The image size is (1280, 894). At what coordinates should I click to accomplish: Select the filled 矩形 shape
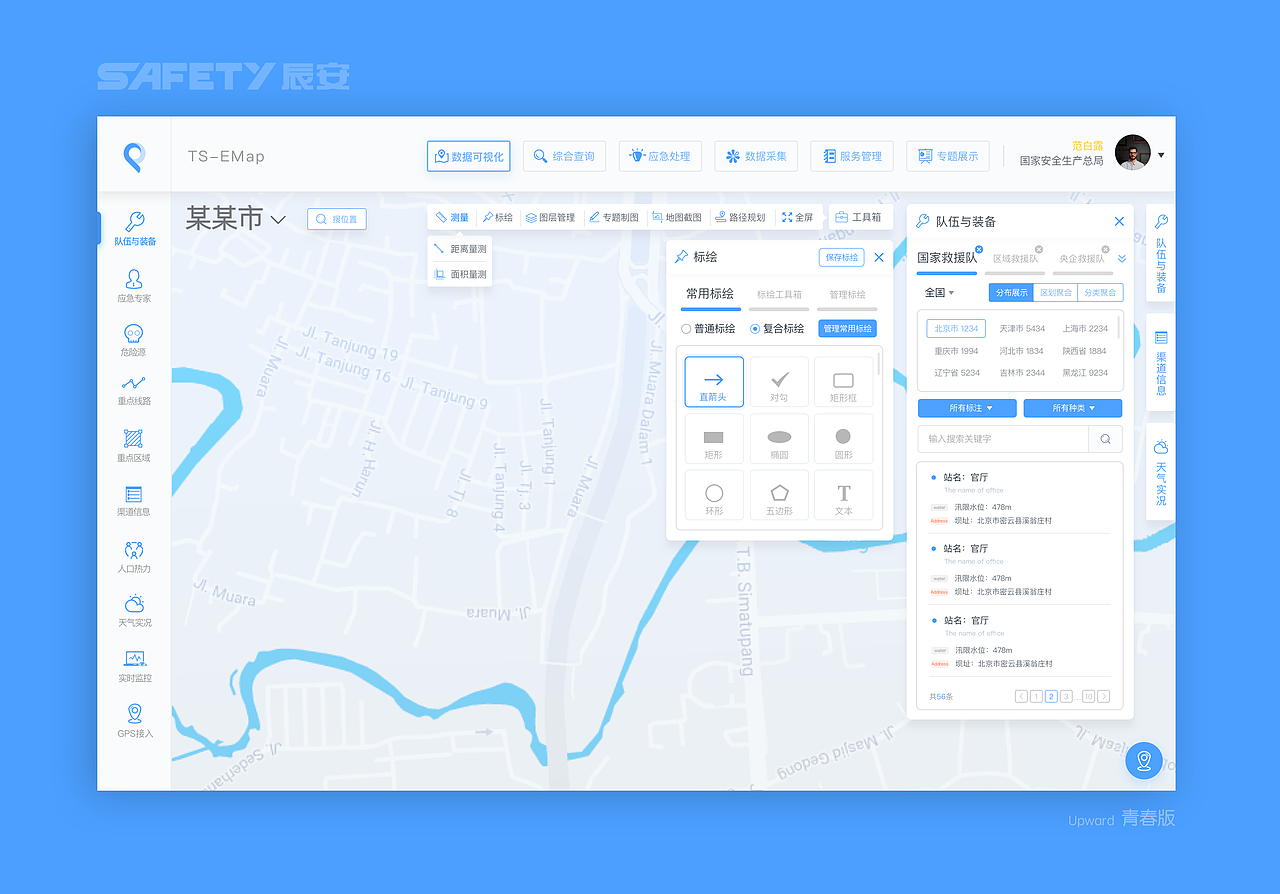[714, 439]
